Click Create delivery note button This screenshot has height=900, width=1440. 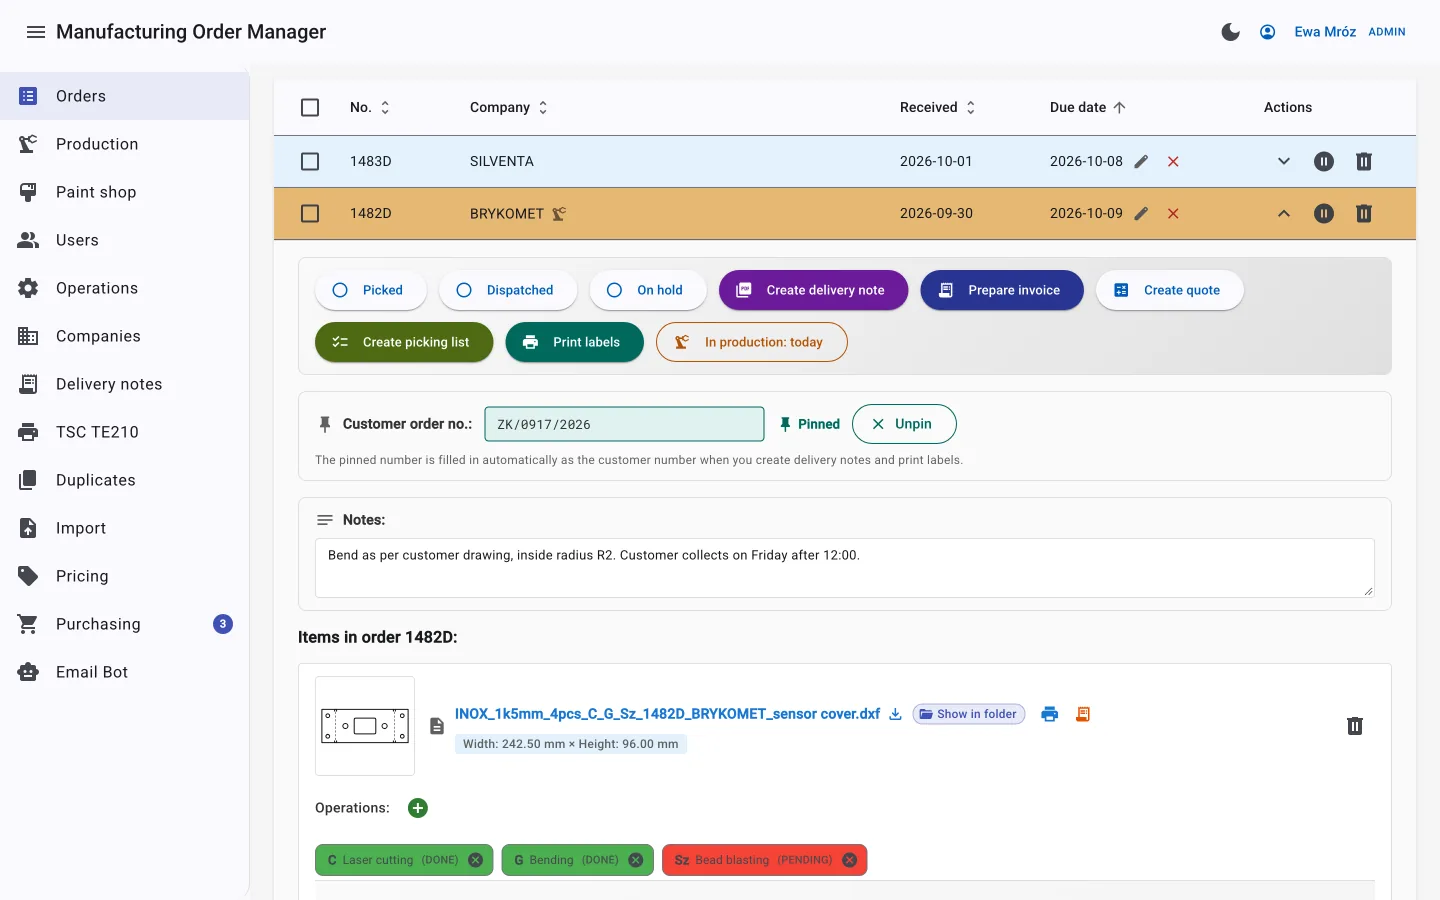pyautogui.click(x=814, y=290)
